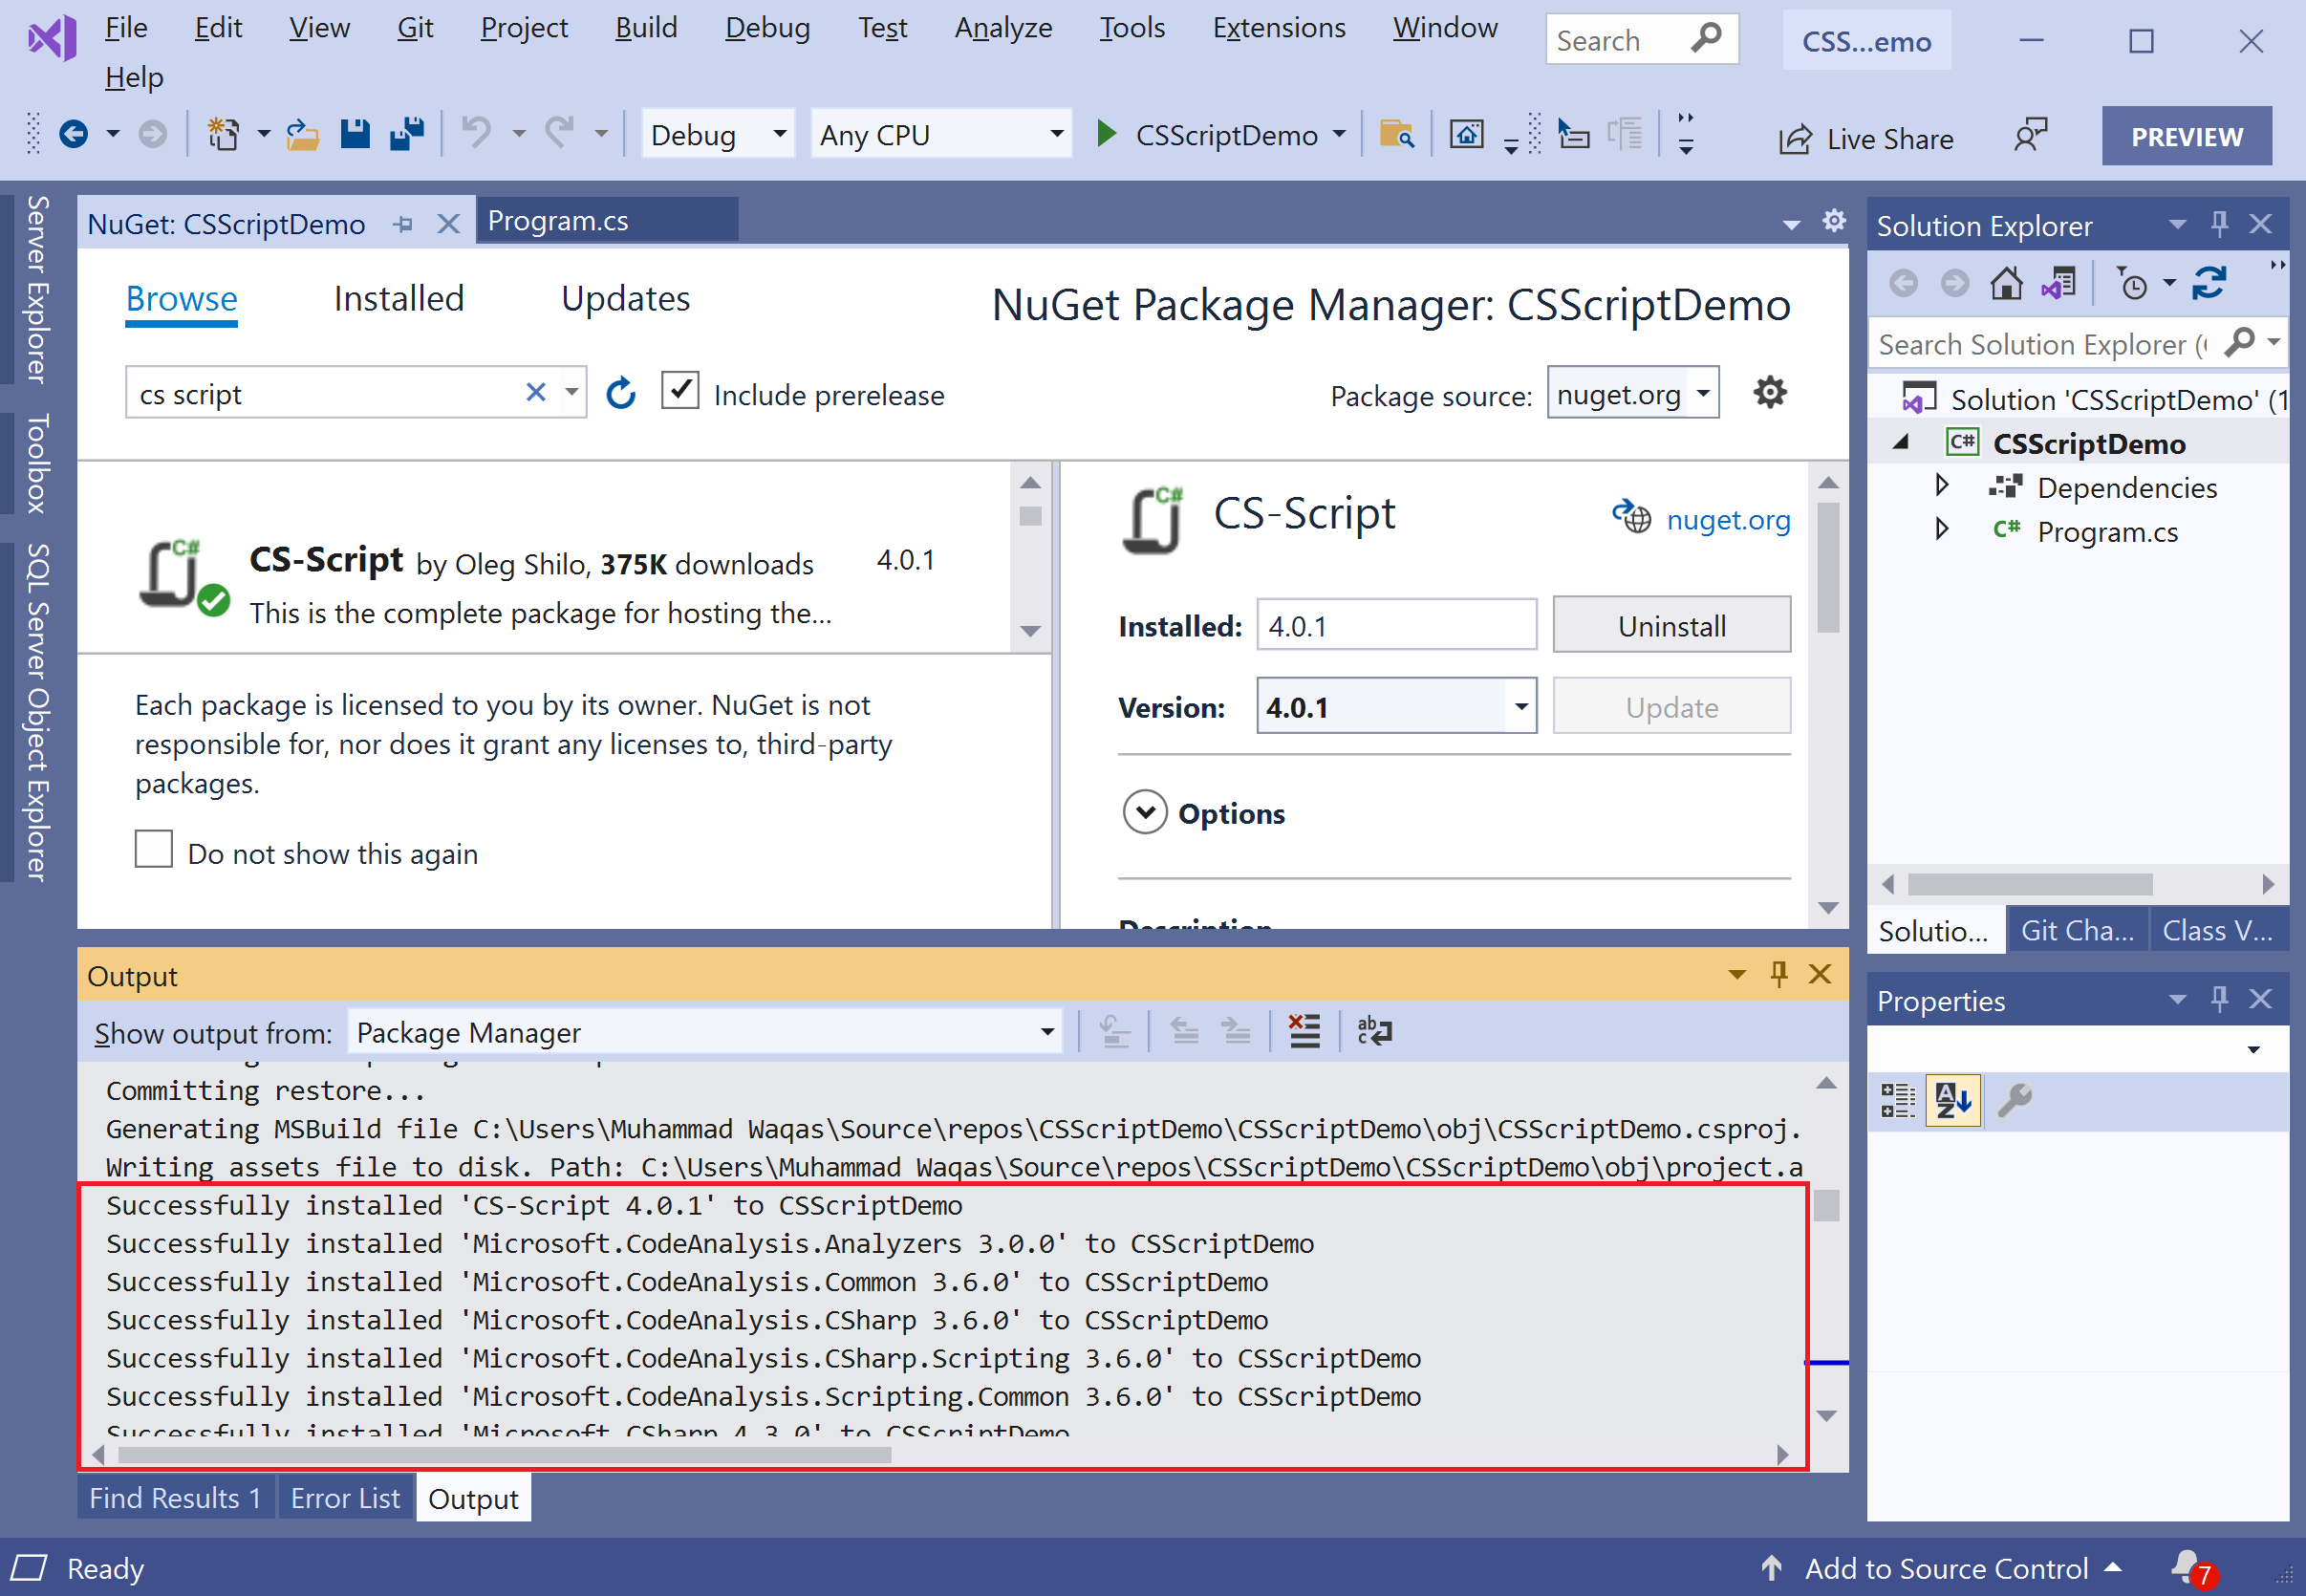Switch to the Installed tab
This screenshot has width=2306, height=1596.
point(399,299)
